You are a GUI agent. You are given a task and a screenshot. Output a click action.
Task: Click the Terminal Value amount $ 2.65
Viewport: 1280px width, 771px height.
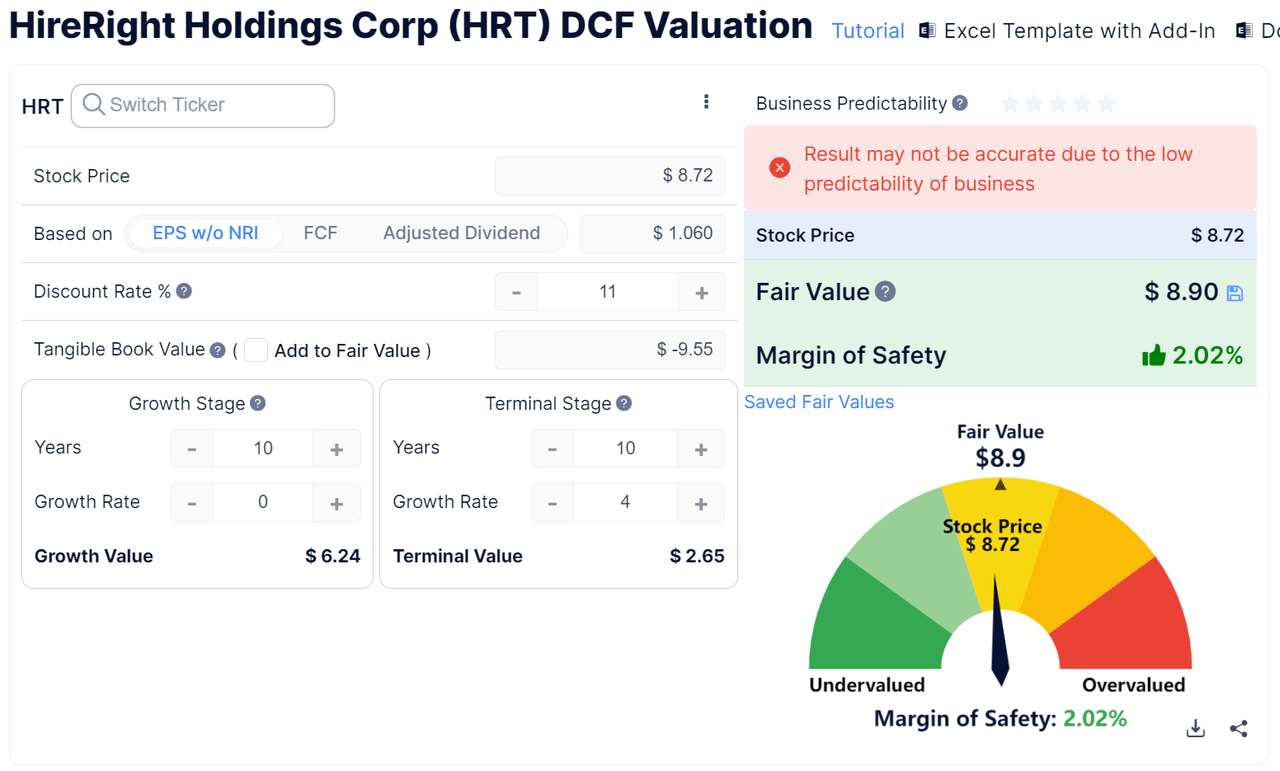click(697, 556)
